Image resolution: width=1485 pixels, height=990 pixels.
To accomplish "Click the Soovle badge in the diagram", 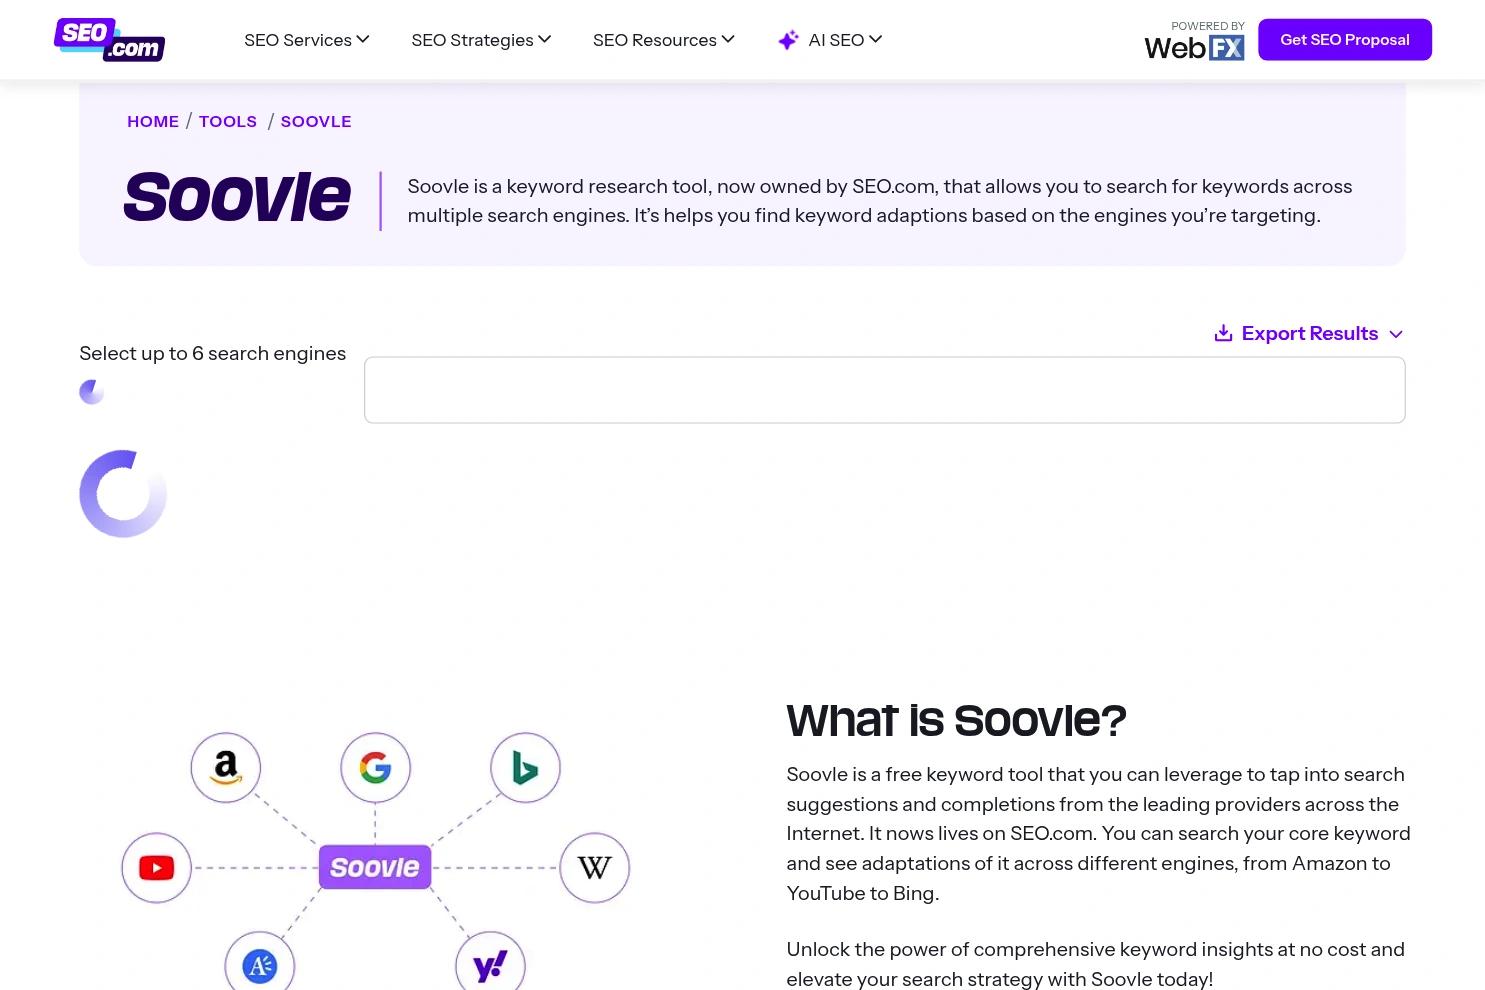I will coord(375,867).
